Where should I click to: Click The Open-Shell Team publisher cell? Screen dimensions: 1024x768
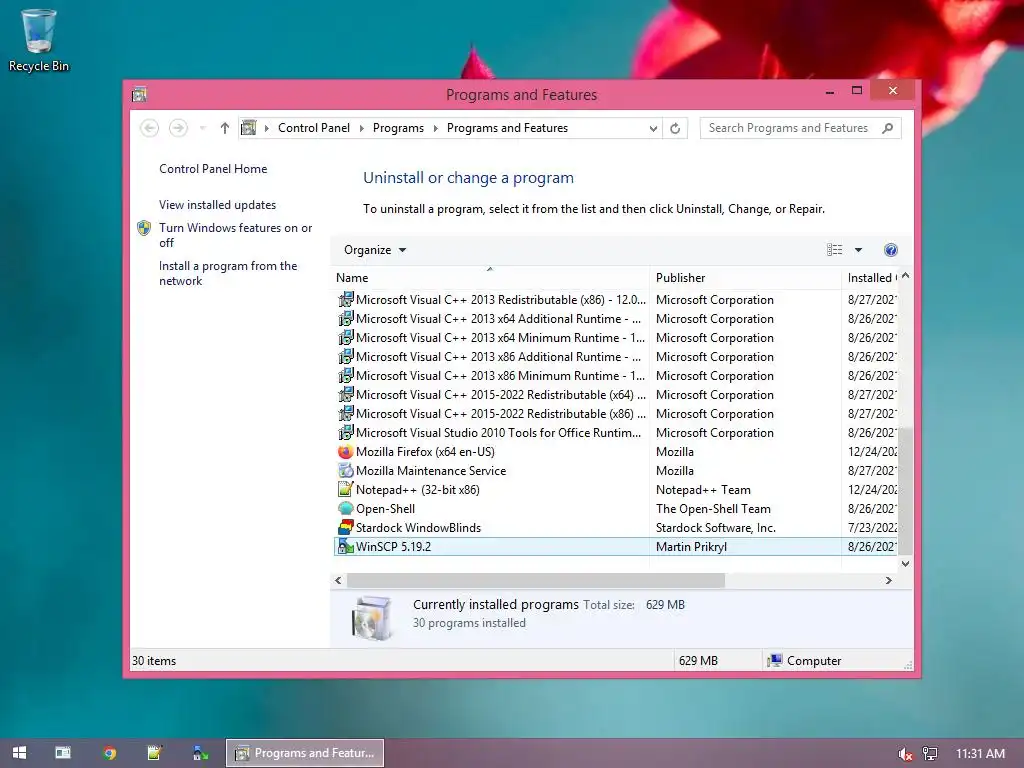point(713,509)
